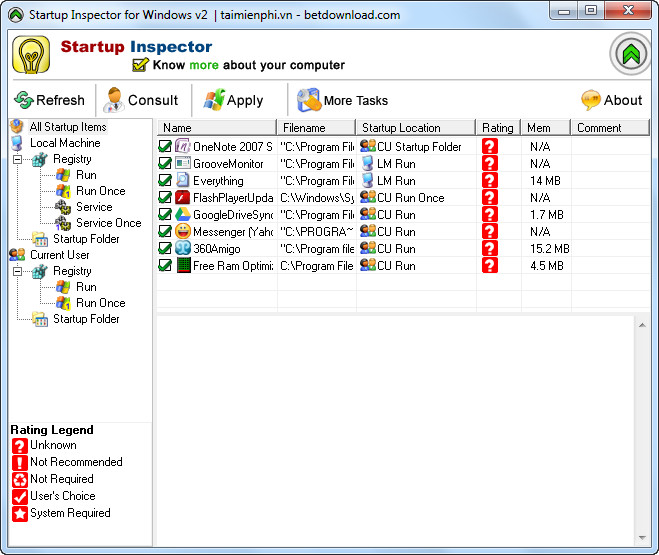Uncheck Free Ram Optimizer startup item
659x555 pixels.
click(165, 266)
